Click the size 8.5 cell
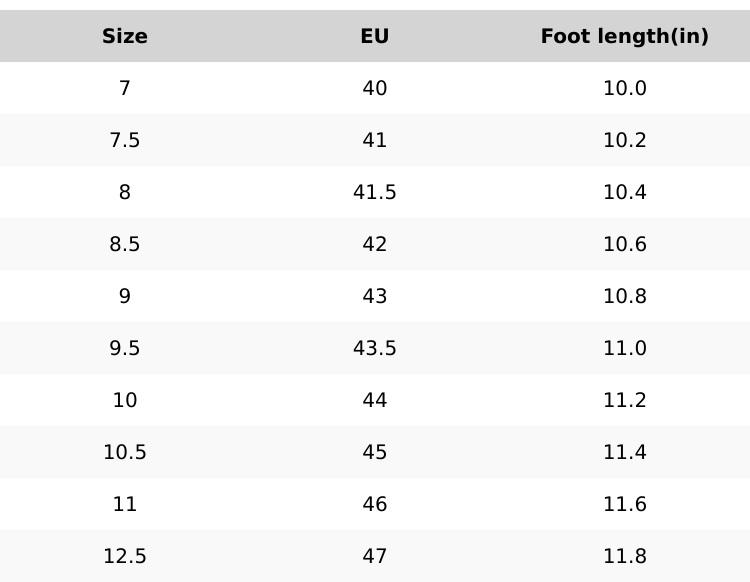Viewport: 750px width, 582px height. pos(125,244)
